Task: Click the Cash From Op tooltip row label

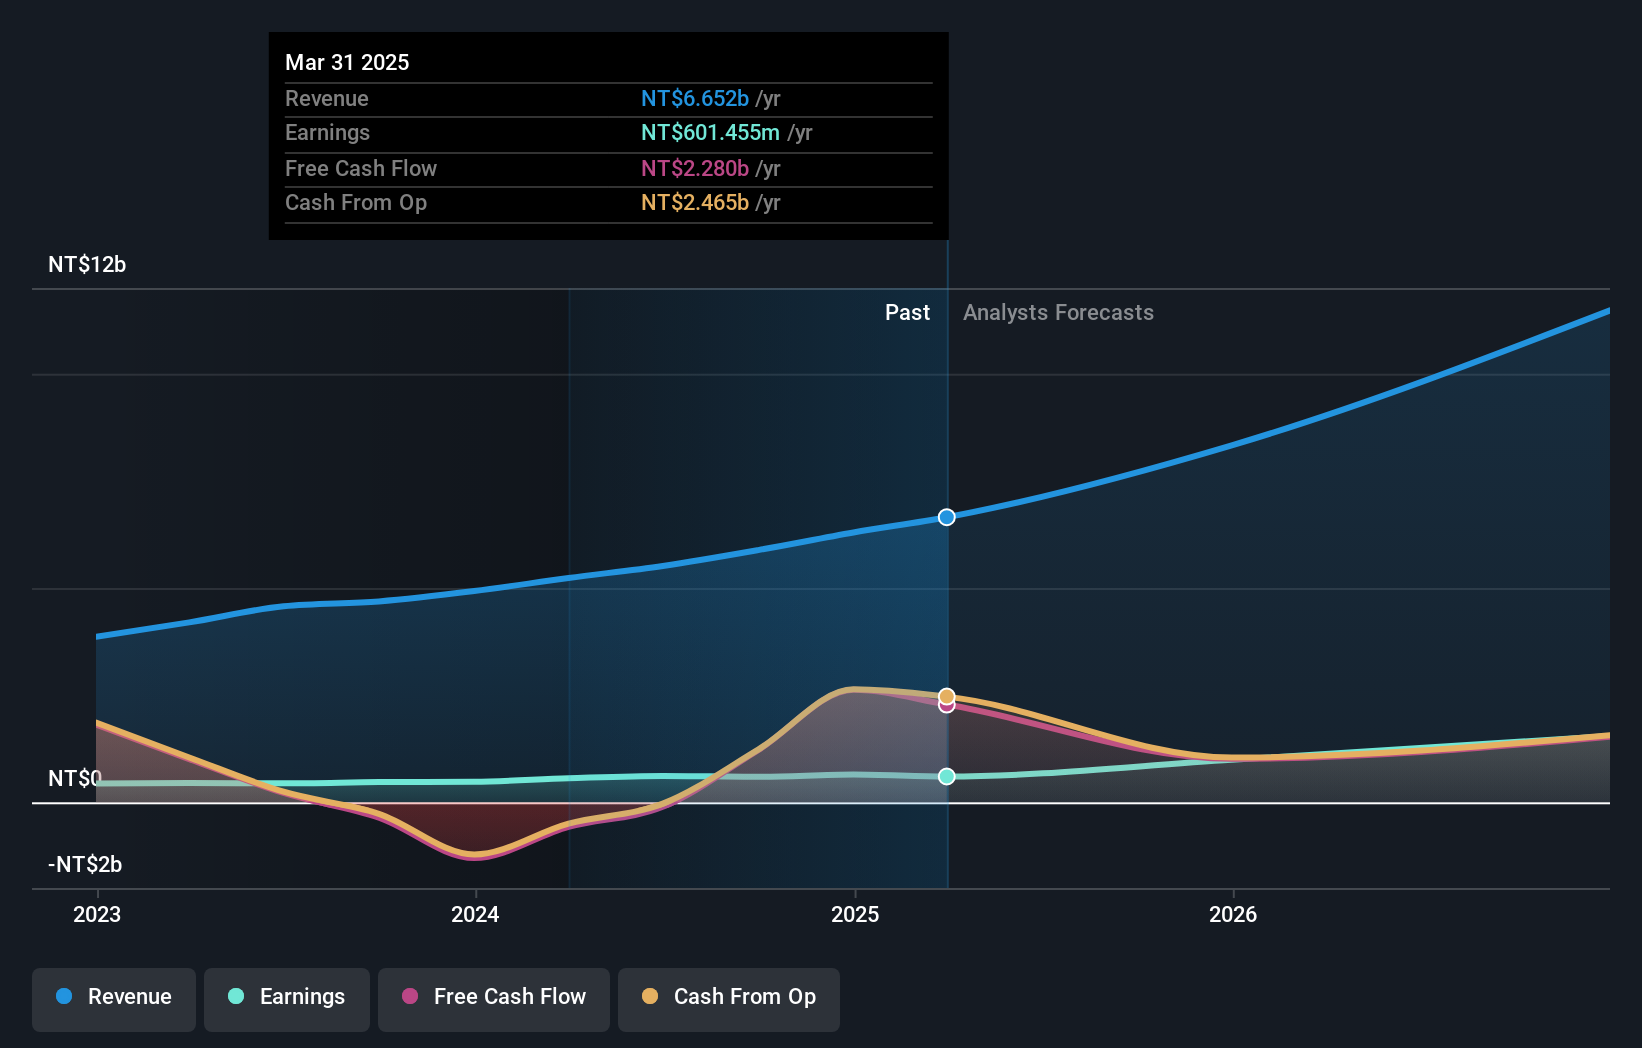Action: coord(356,202)
